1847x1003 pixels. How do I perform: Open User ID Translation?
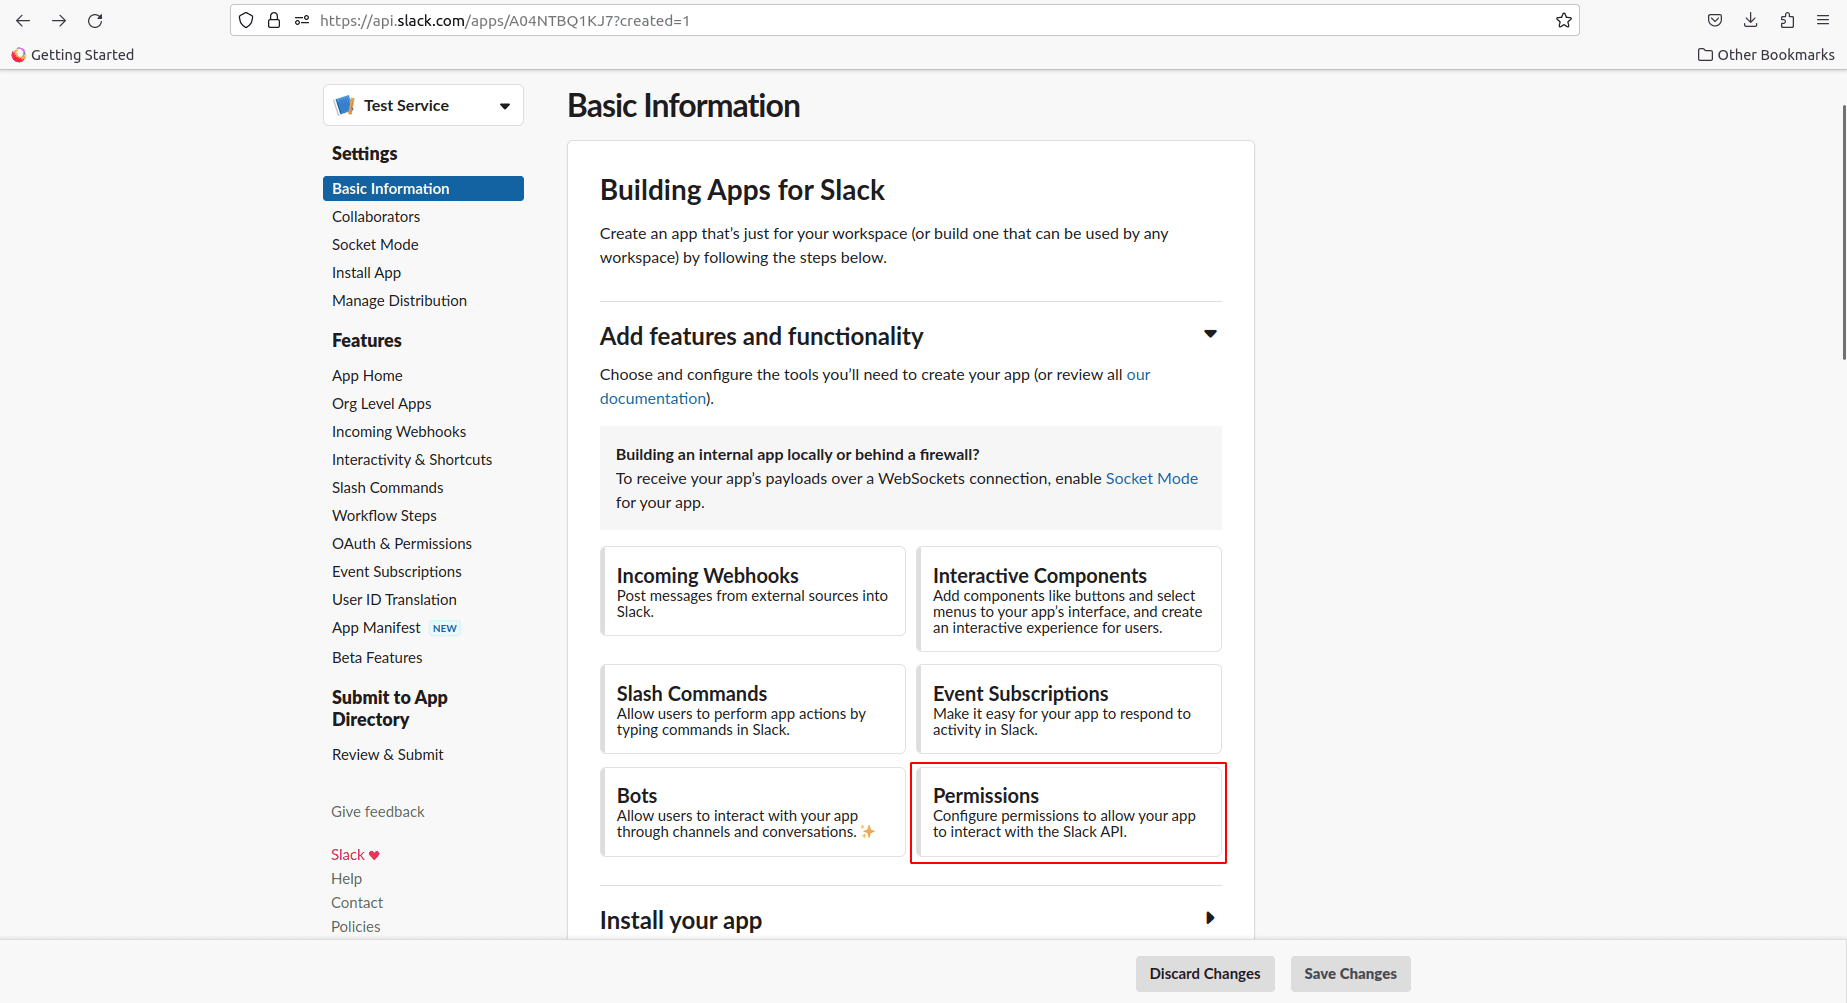394,600
